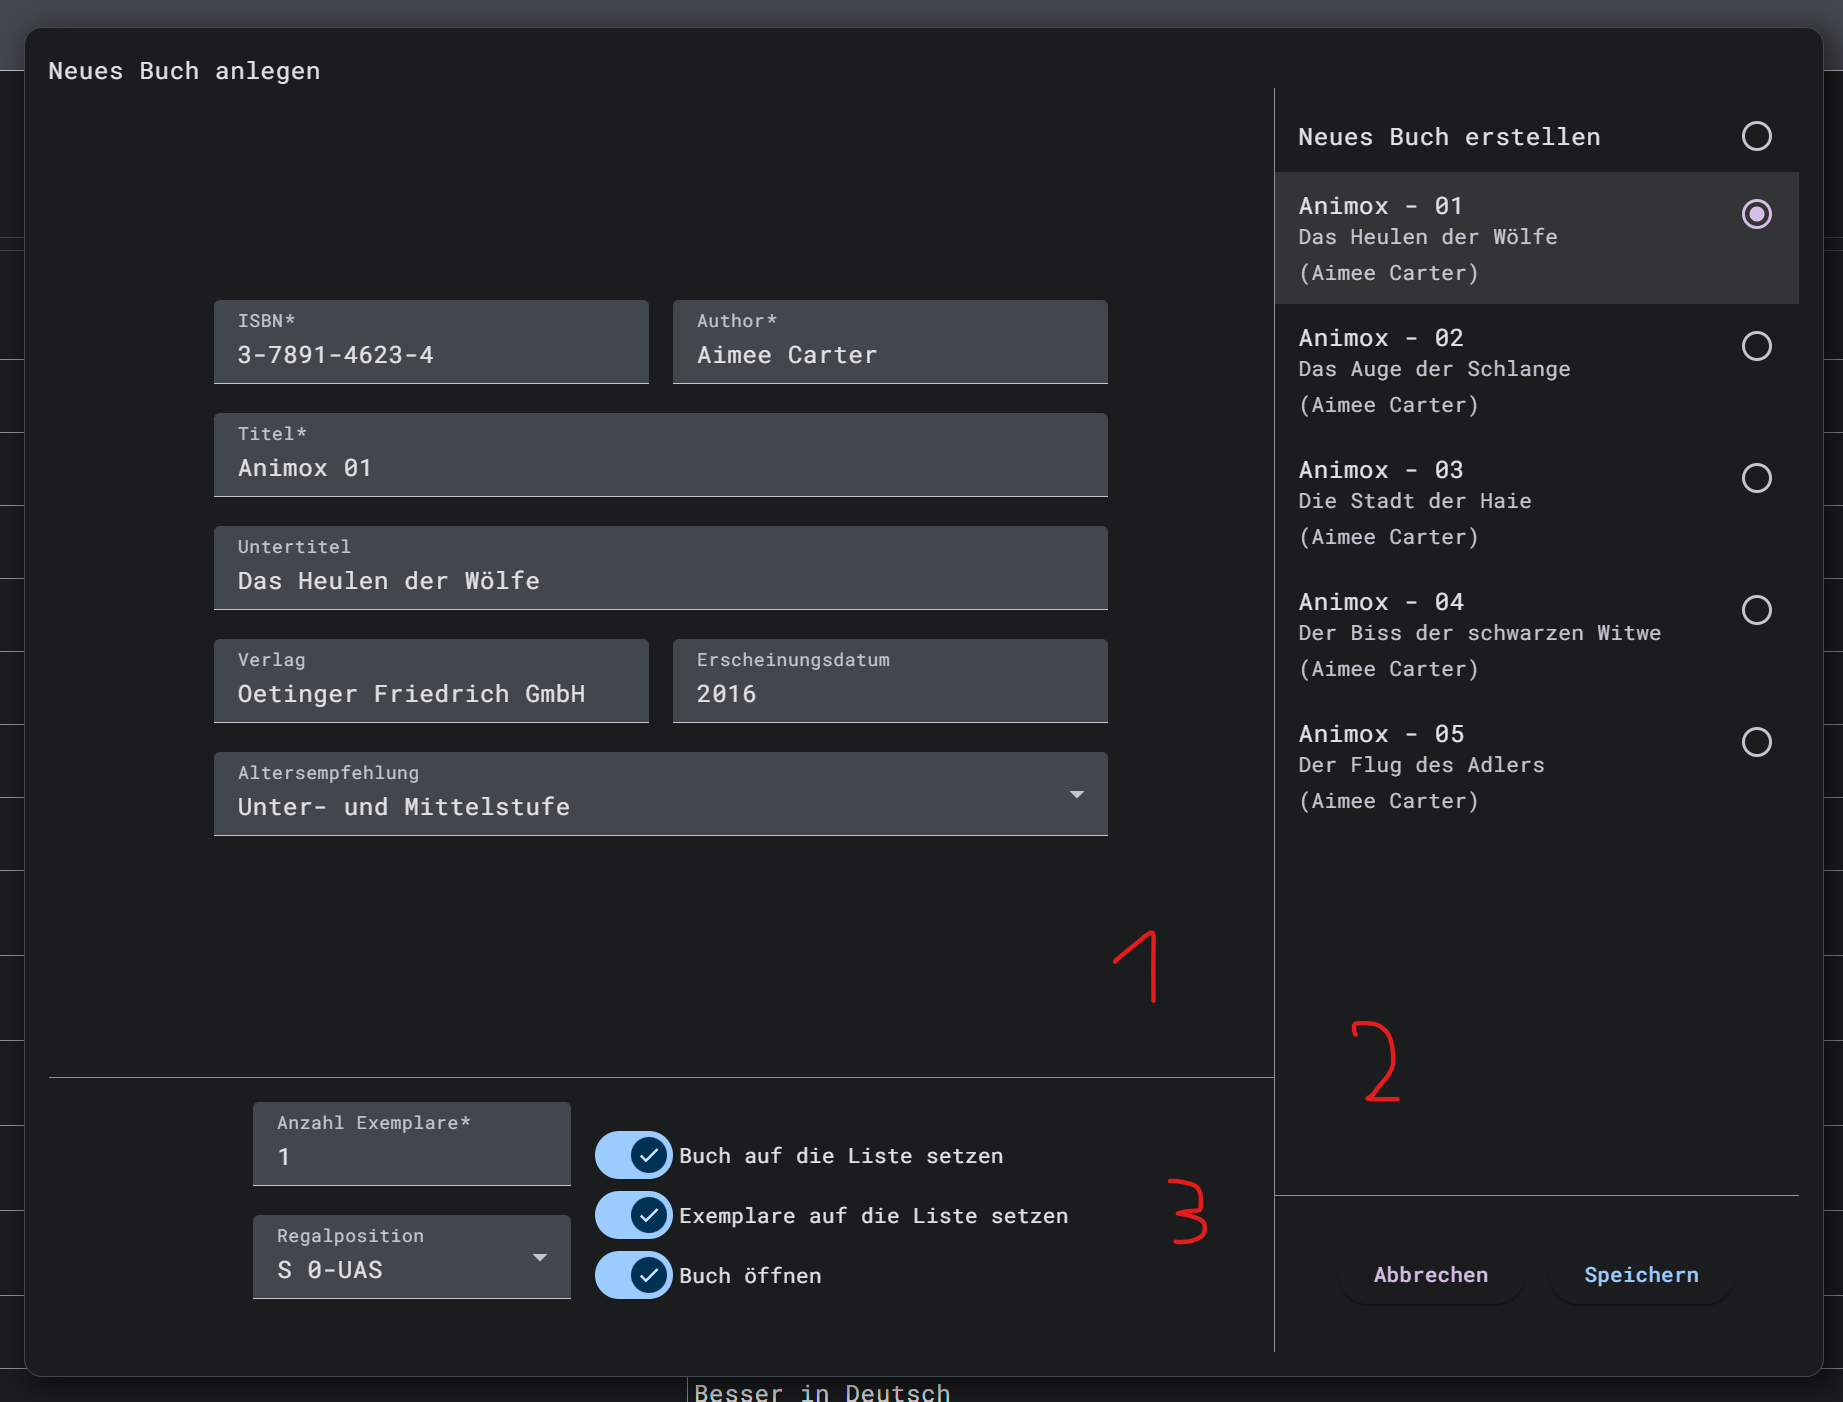The height and width of the screenshot is (1402, 1843).
Task: Confirm Animox - 01 is selected
Action: click(x=1756, y=213)
